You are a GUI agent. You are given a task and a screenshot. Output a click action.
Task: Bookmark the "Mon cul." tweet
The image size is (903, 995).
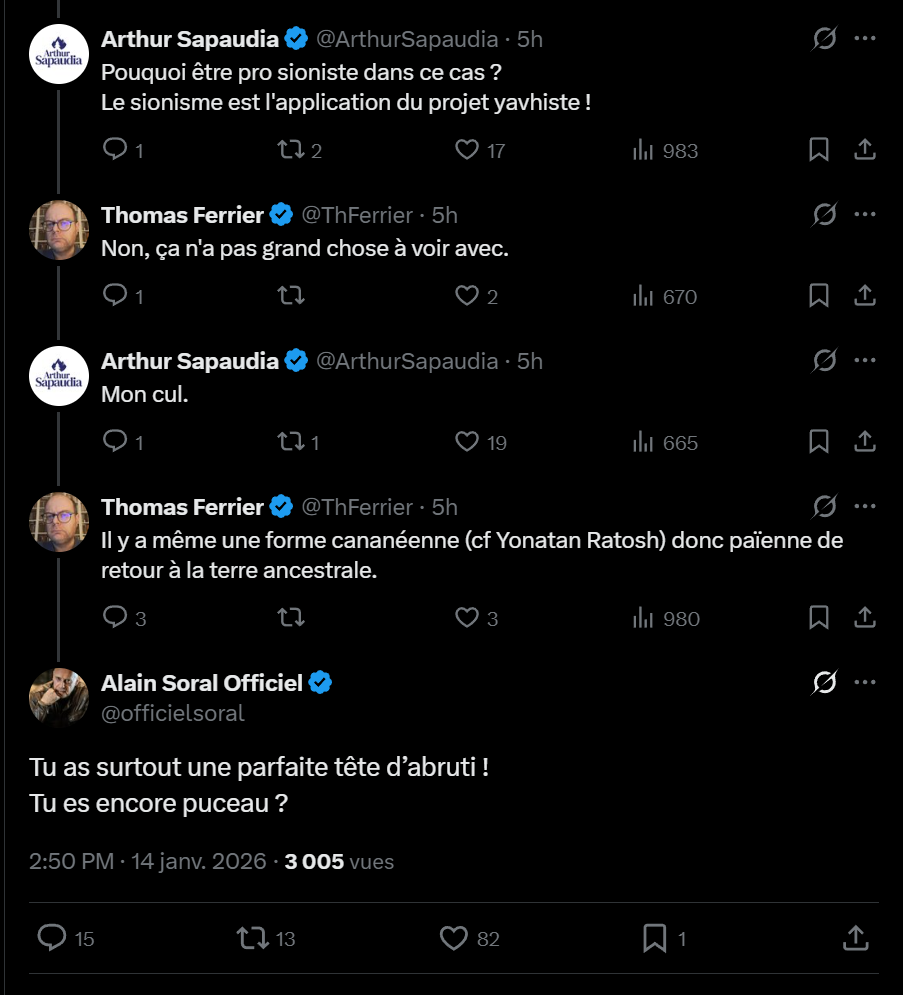[x=818, y=442]
